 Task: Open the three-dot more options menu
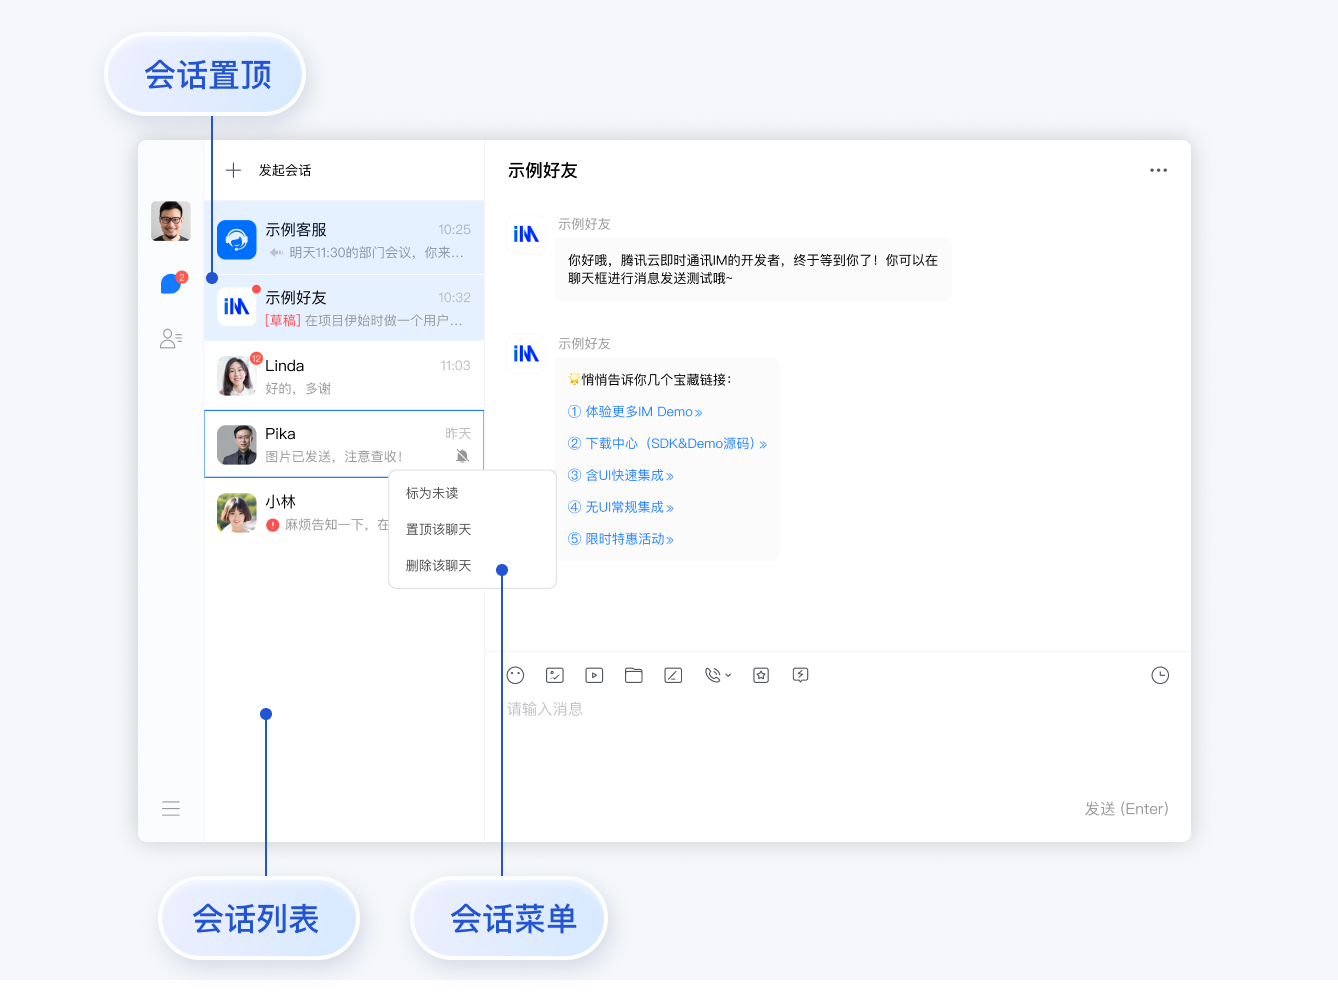[x=1158, y=170]
